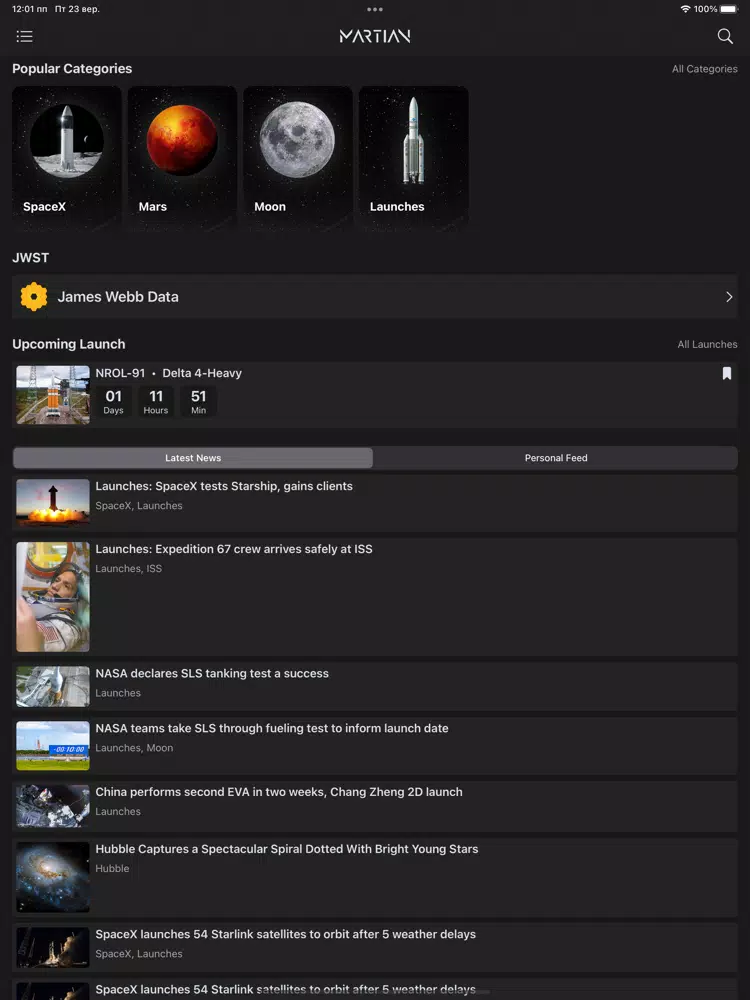Tap the battery indicator icon
Viewport: 750px width, 1000px height.
point(730,9)
